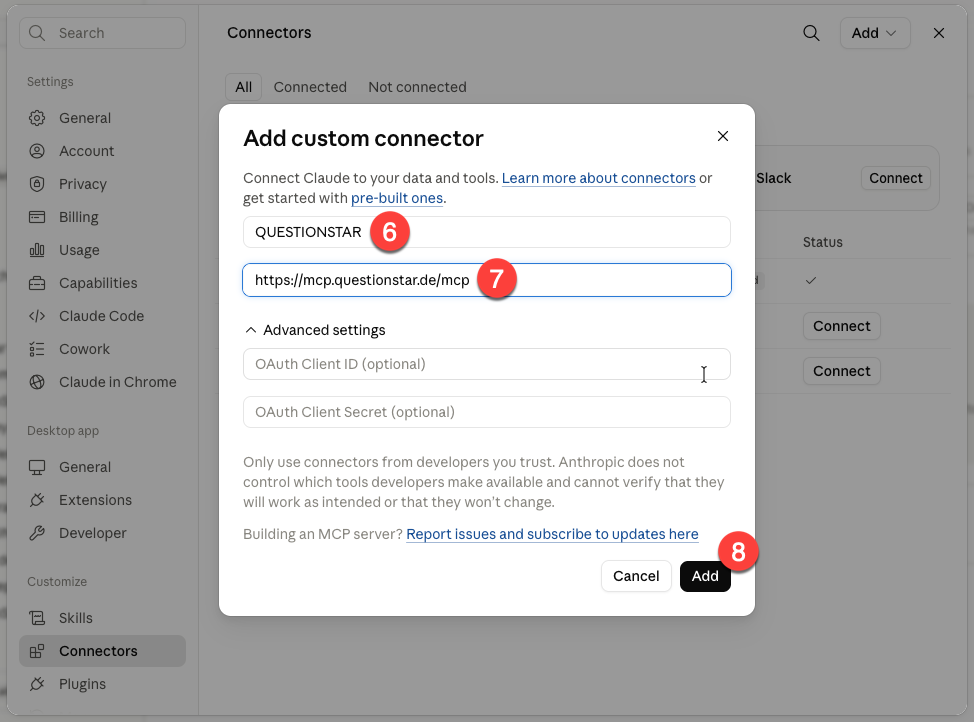974x722 pixels.
Task: Switch to the Not connected tab
Action: click(x=417, y=87)
